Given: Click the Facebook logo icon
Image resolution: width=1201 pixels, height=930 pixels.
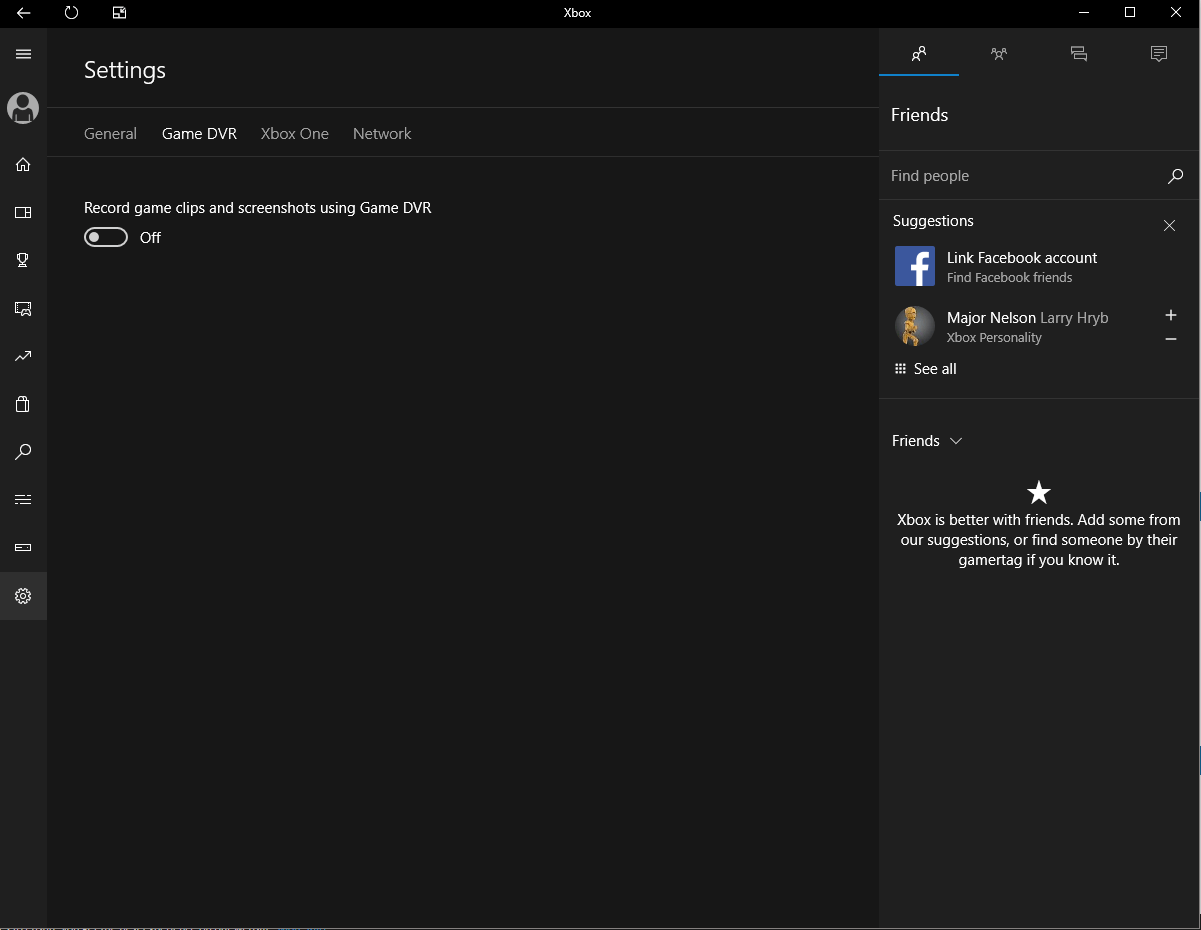Looking at the screenshot, I should click(915, 267).
